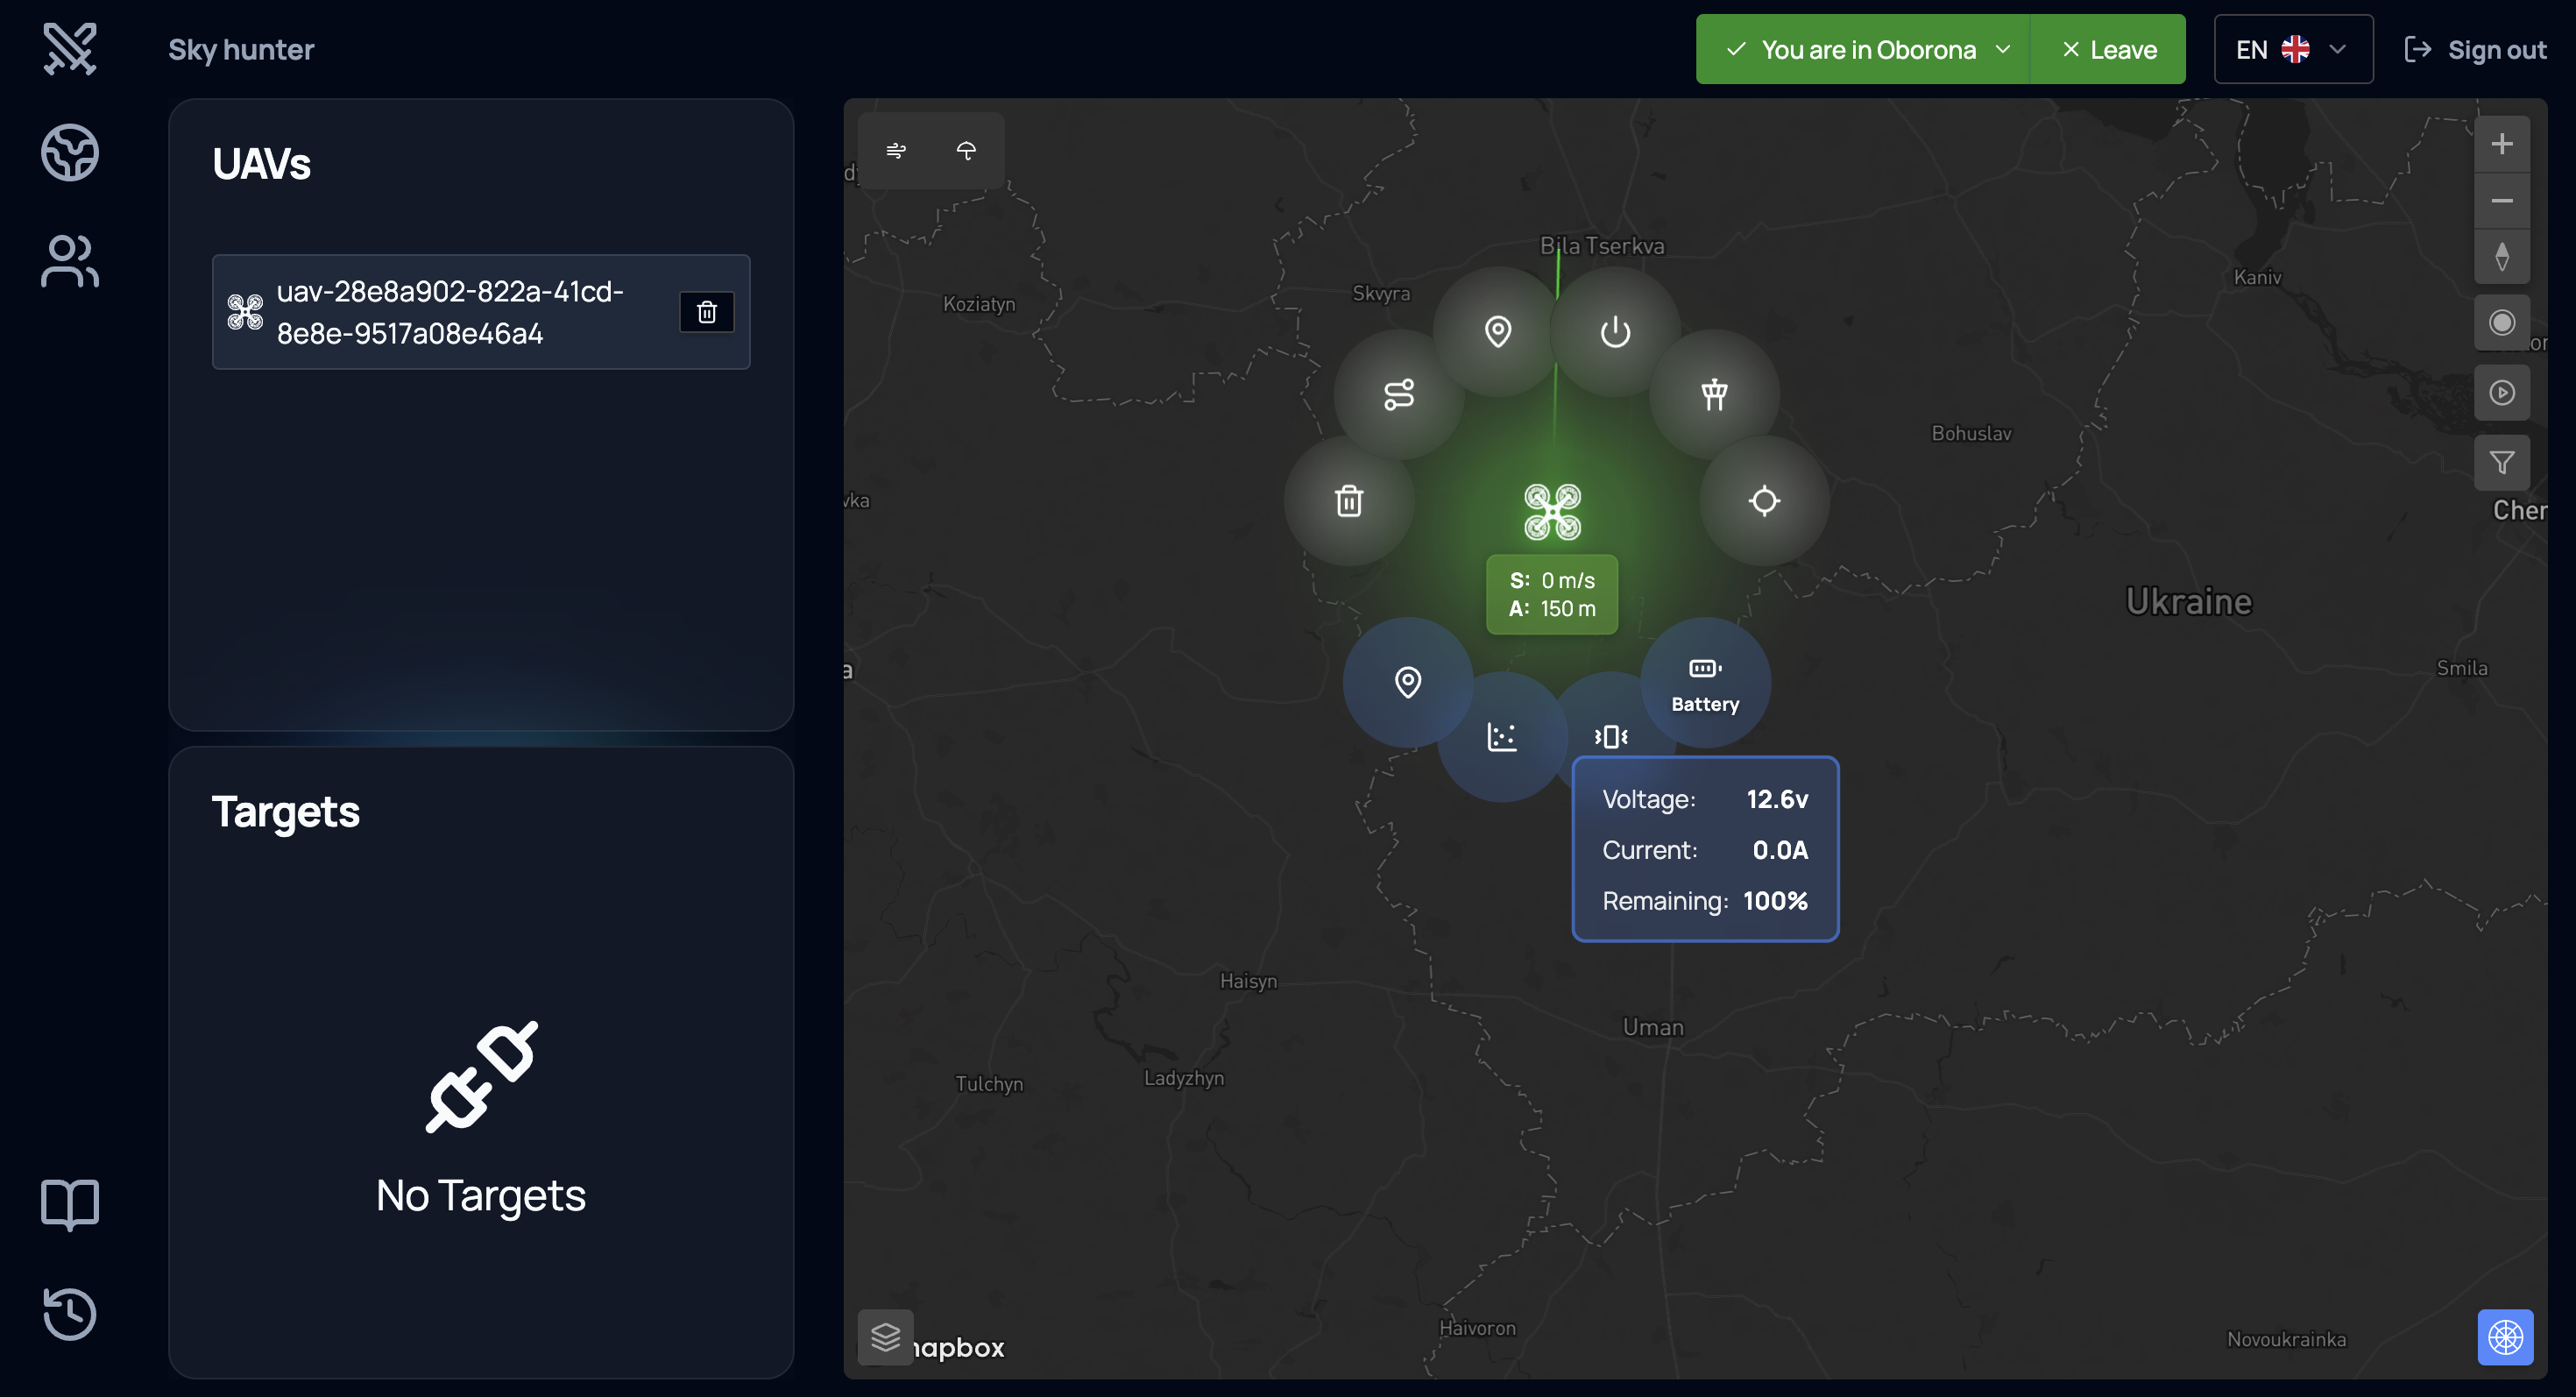Open the map layers stack selector

click(885, 1337)
